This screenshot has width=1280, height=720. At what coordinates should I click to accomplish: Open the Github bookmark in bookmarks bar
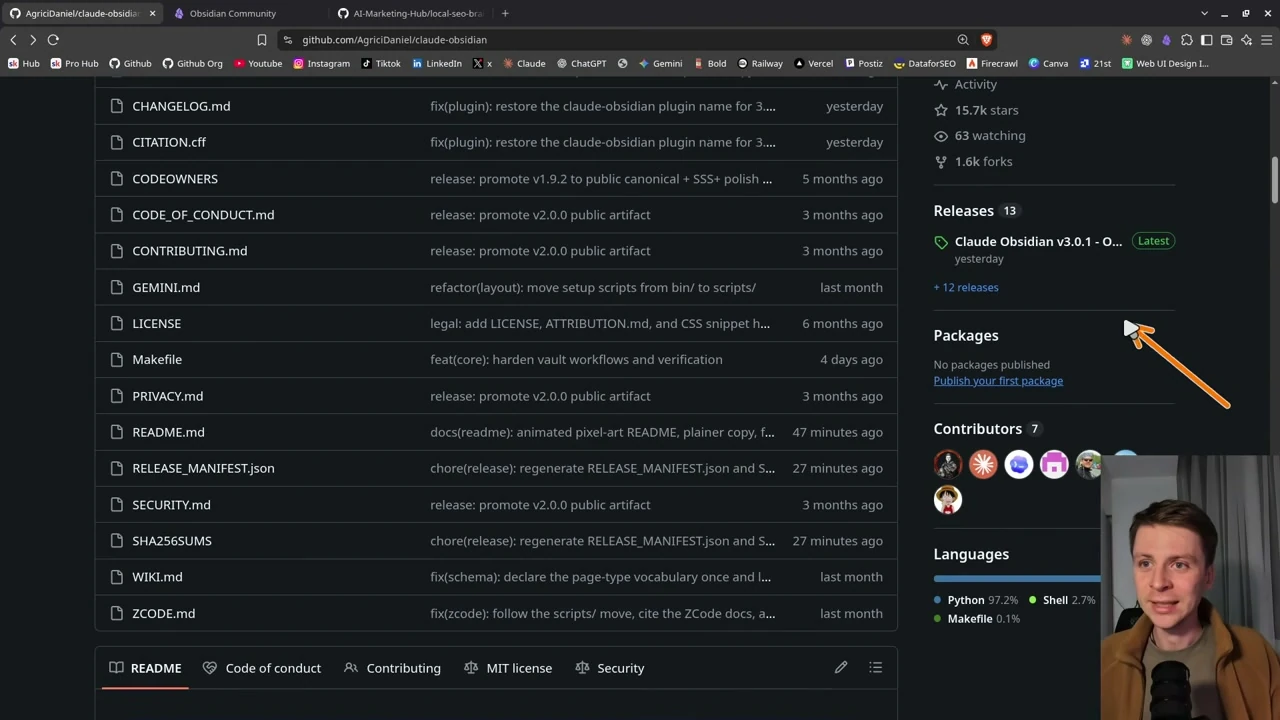pos(130,63)
